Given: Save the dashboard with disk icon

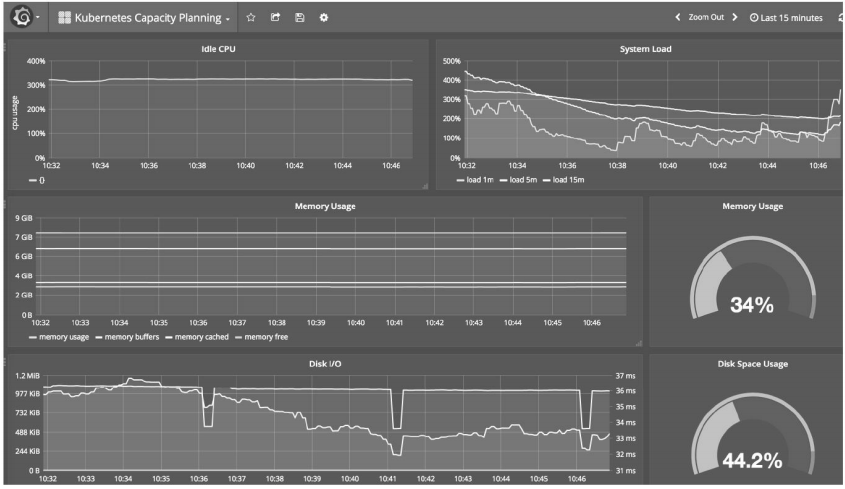Looking at the screenshot, I should click(300, 17).
